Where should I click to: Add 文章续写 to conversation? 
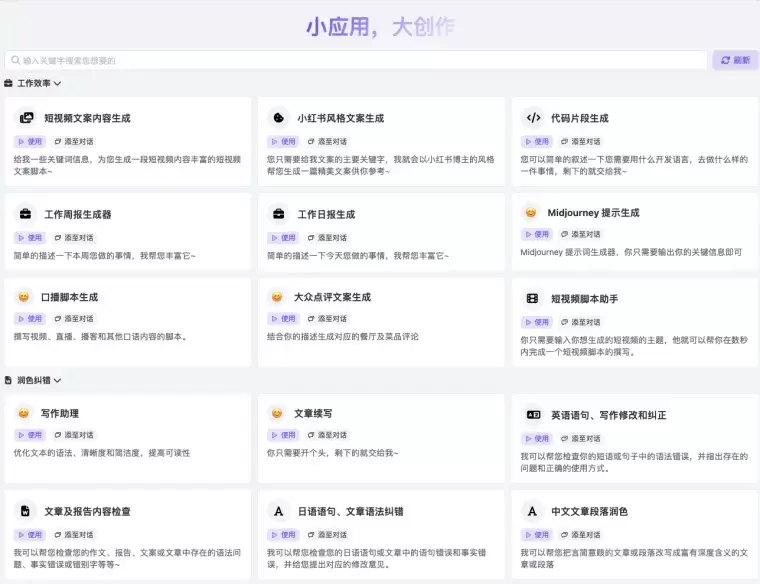tap(327, 435)
